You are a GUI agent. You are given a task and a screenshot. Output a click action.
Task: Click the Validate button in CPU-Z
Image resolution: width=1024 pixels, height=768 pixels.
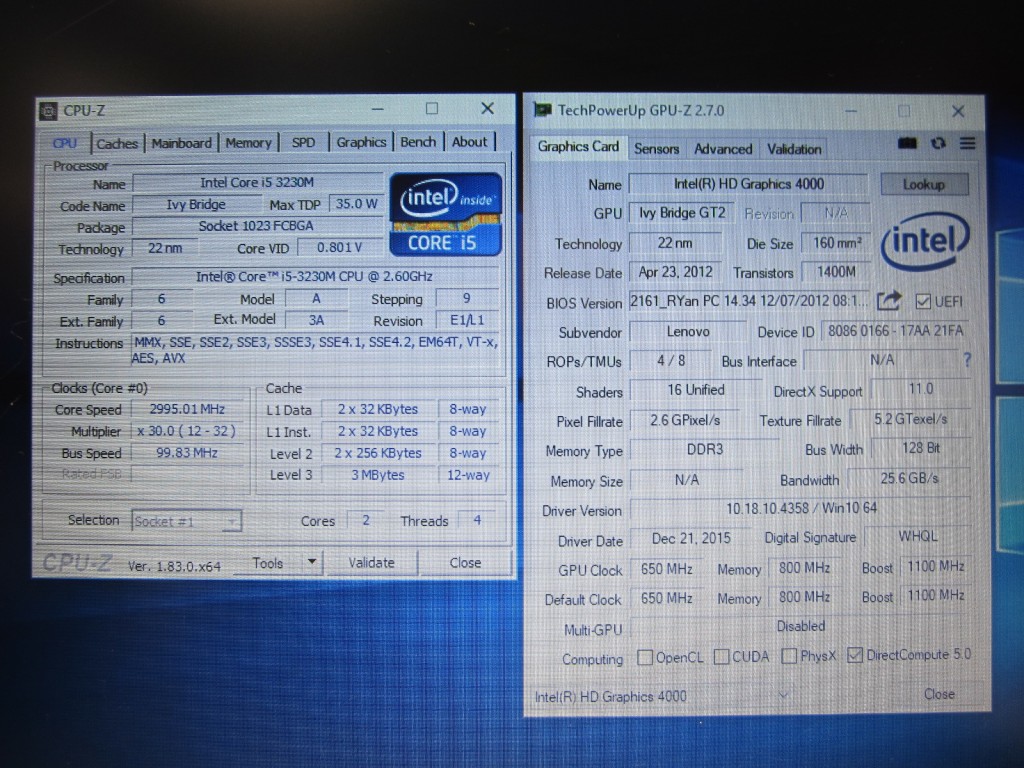(x=371, y=562)
